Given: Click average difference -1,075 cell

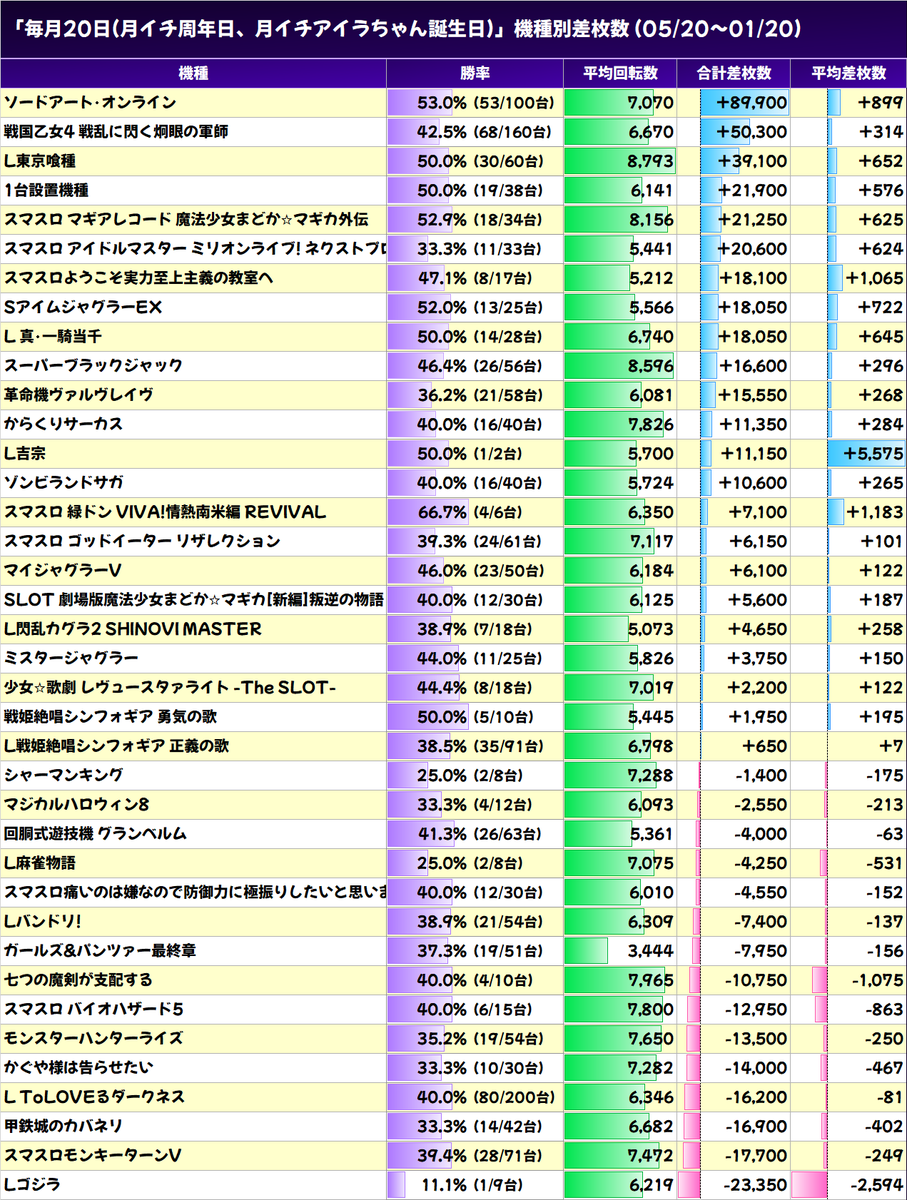Looking at the screenshot, I should (849, 980).
